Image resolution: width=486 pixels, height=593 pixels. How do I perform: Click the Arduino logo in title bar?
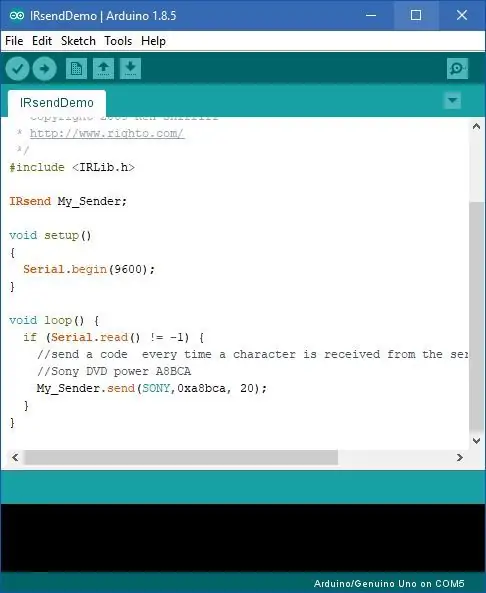tap(17, 16)
